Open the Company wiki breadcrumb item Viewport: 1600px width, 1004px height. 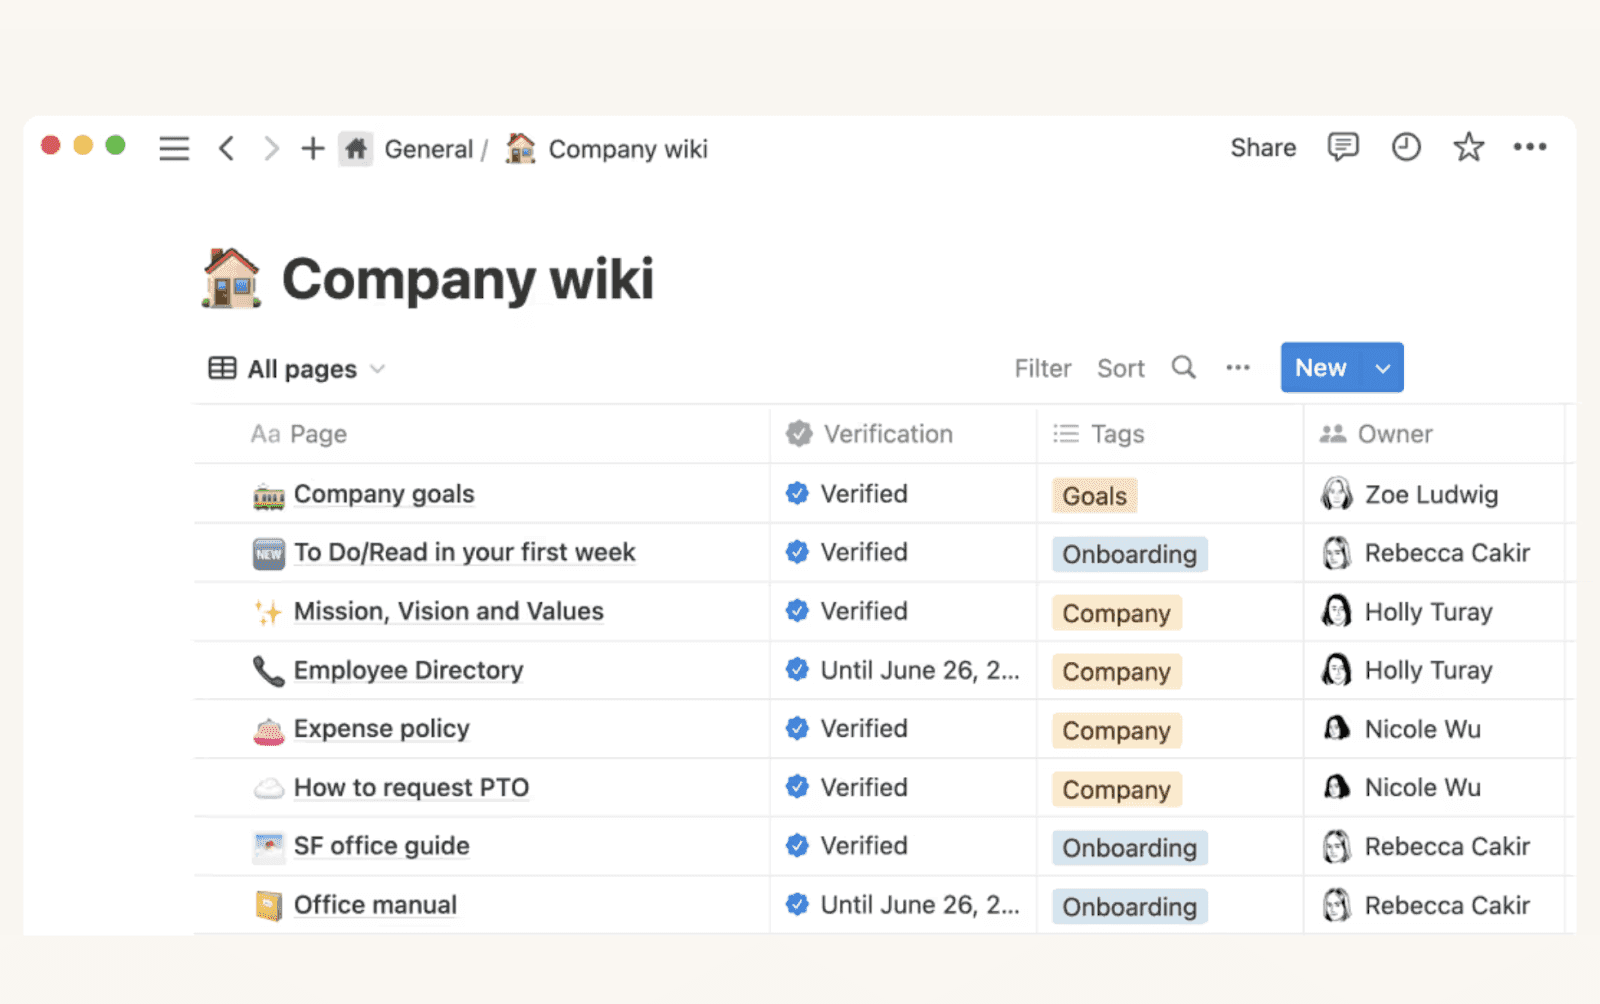627,148
